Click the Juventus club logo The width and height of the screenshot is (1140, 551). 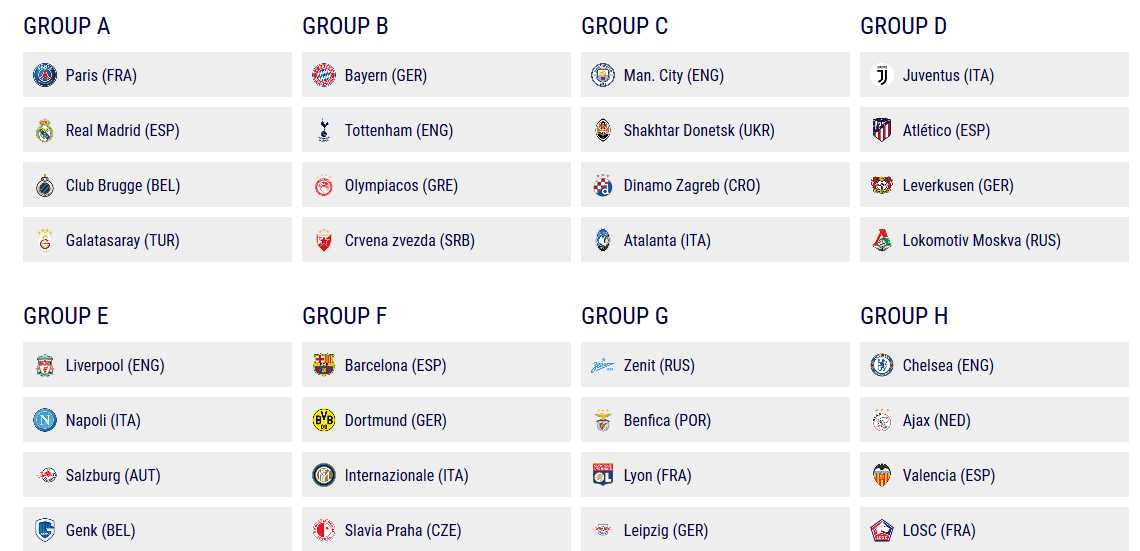[881, 75]
